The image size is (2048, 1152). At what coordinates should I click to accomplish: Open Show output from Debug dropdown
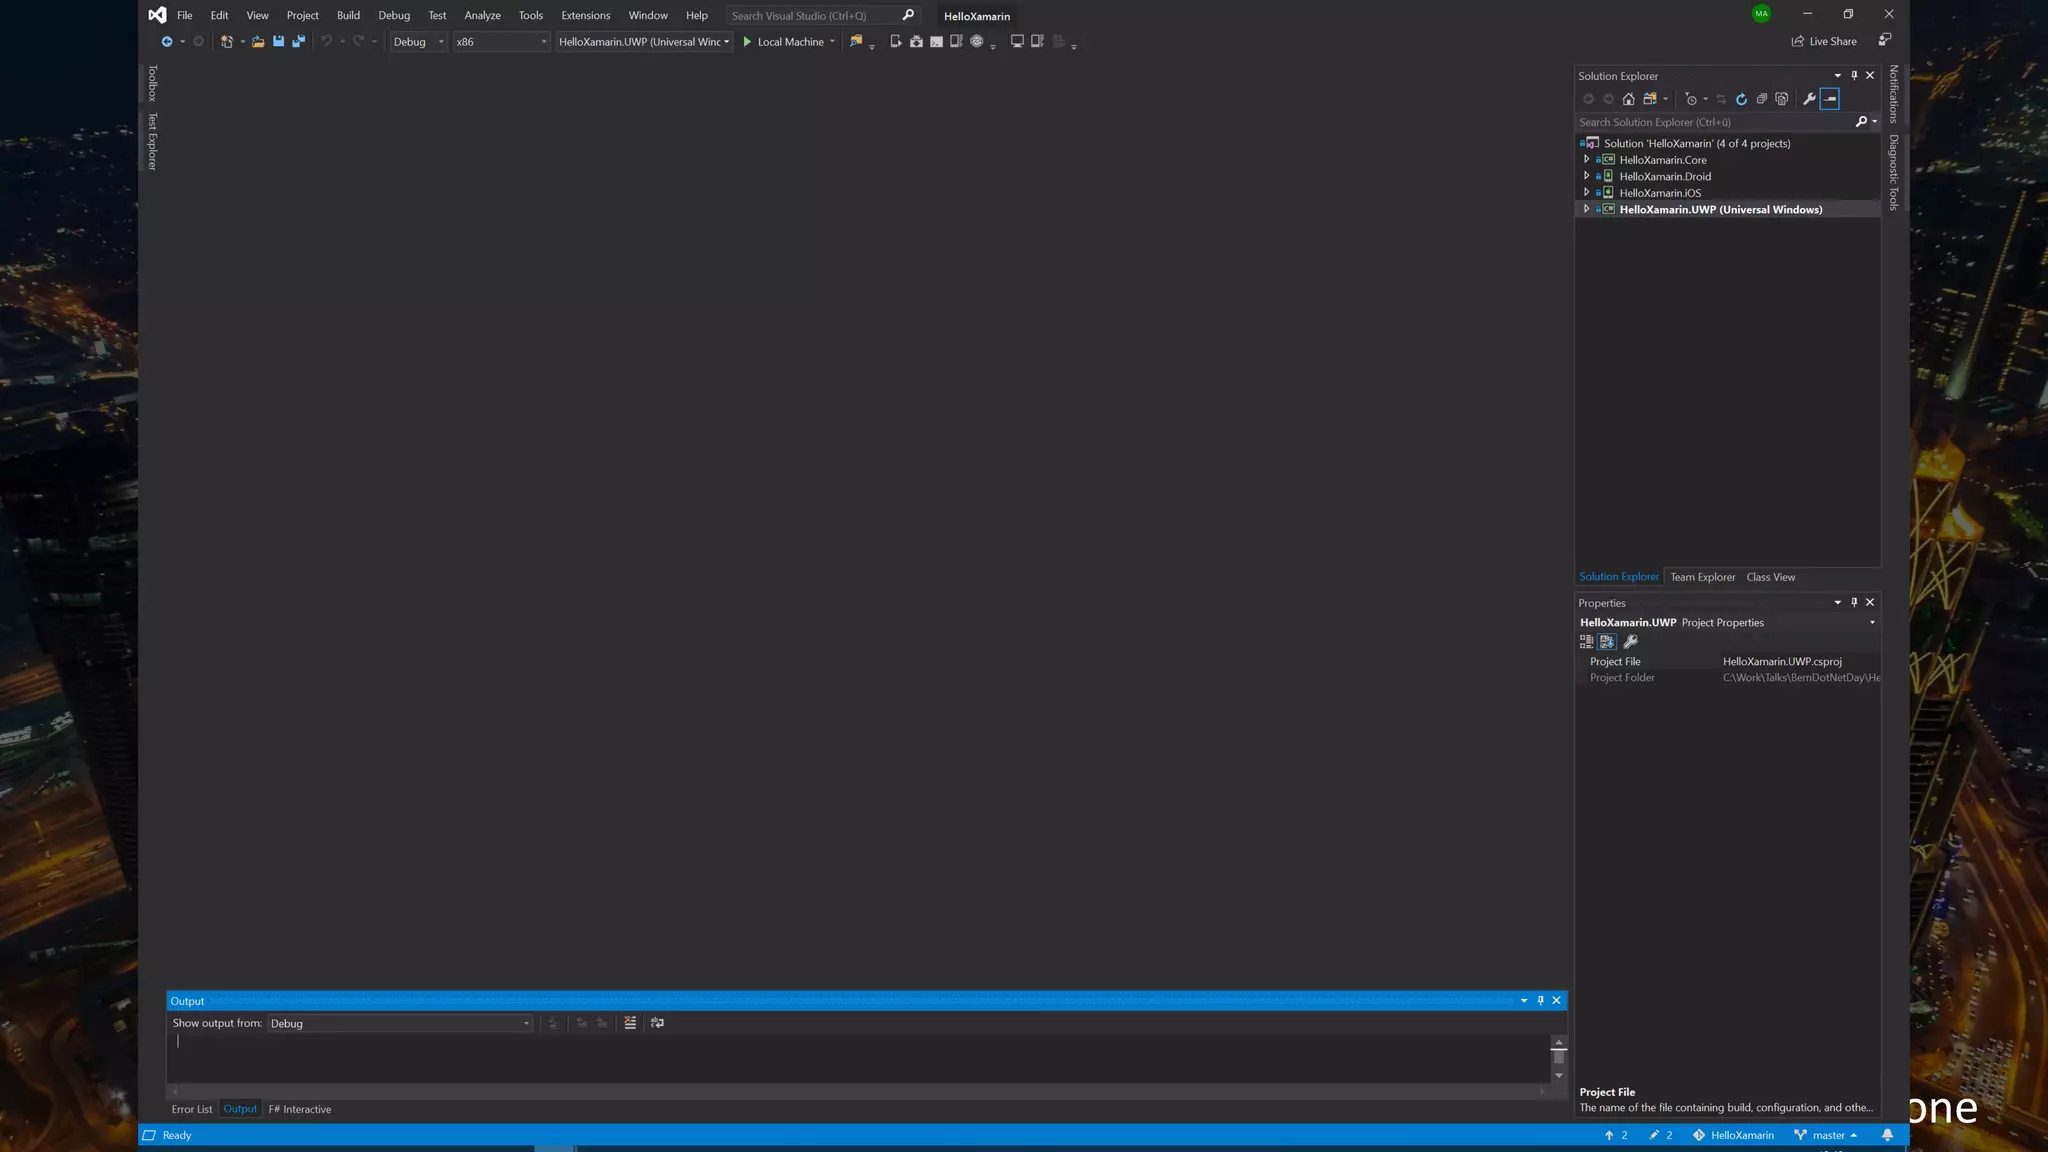pyautogui.click(x=400, y=1023)
